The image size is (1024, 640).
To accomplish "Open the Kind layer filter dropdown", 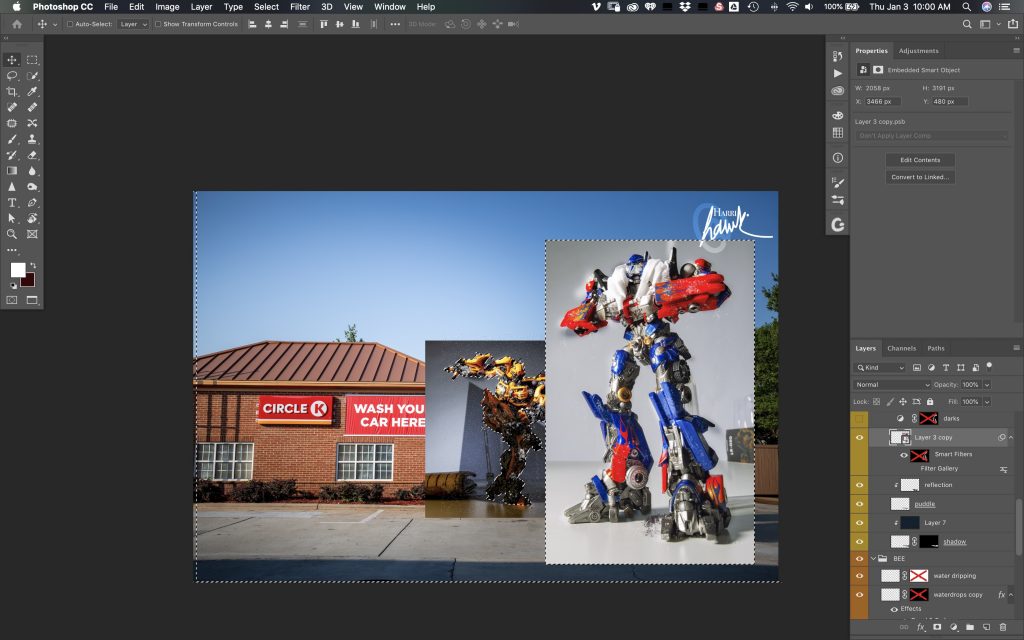I will click(x=880, y=368).
